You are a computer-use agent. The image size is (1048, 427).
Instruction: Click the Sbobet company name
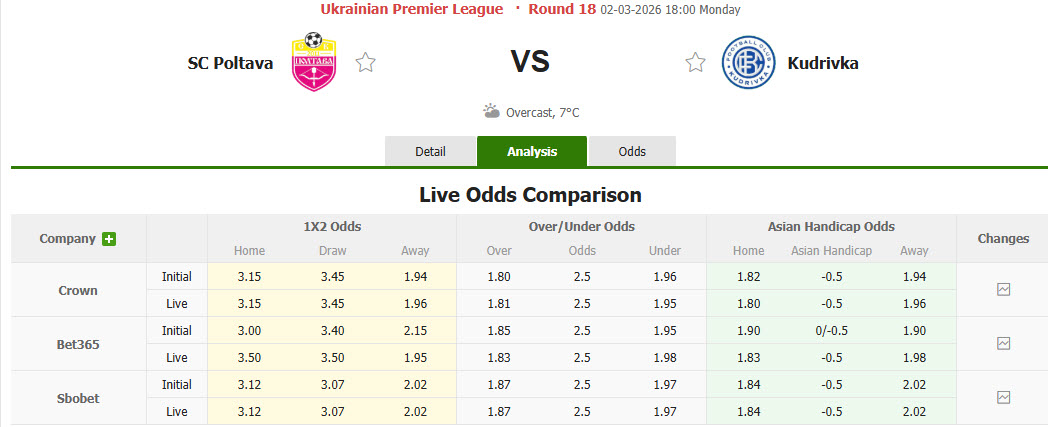click(x=78, y=397)
